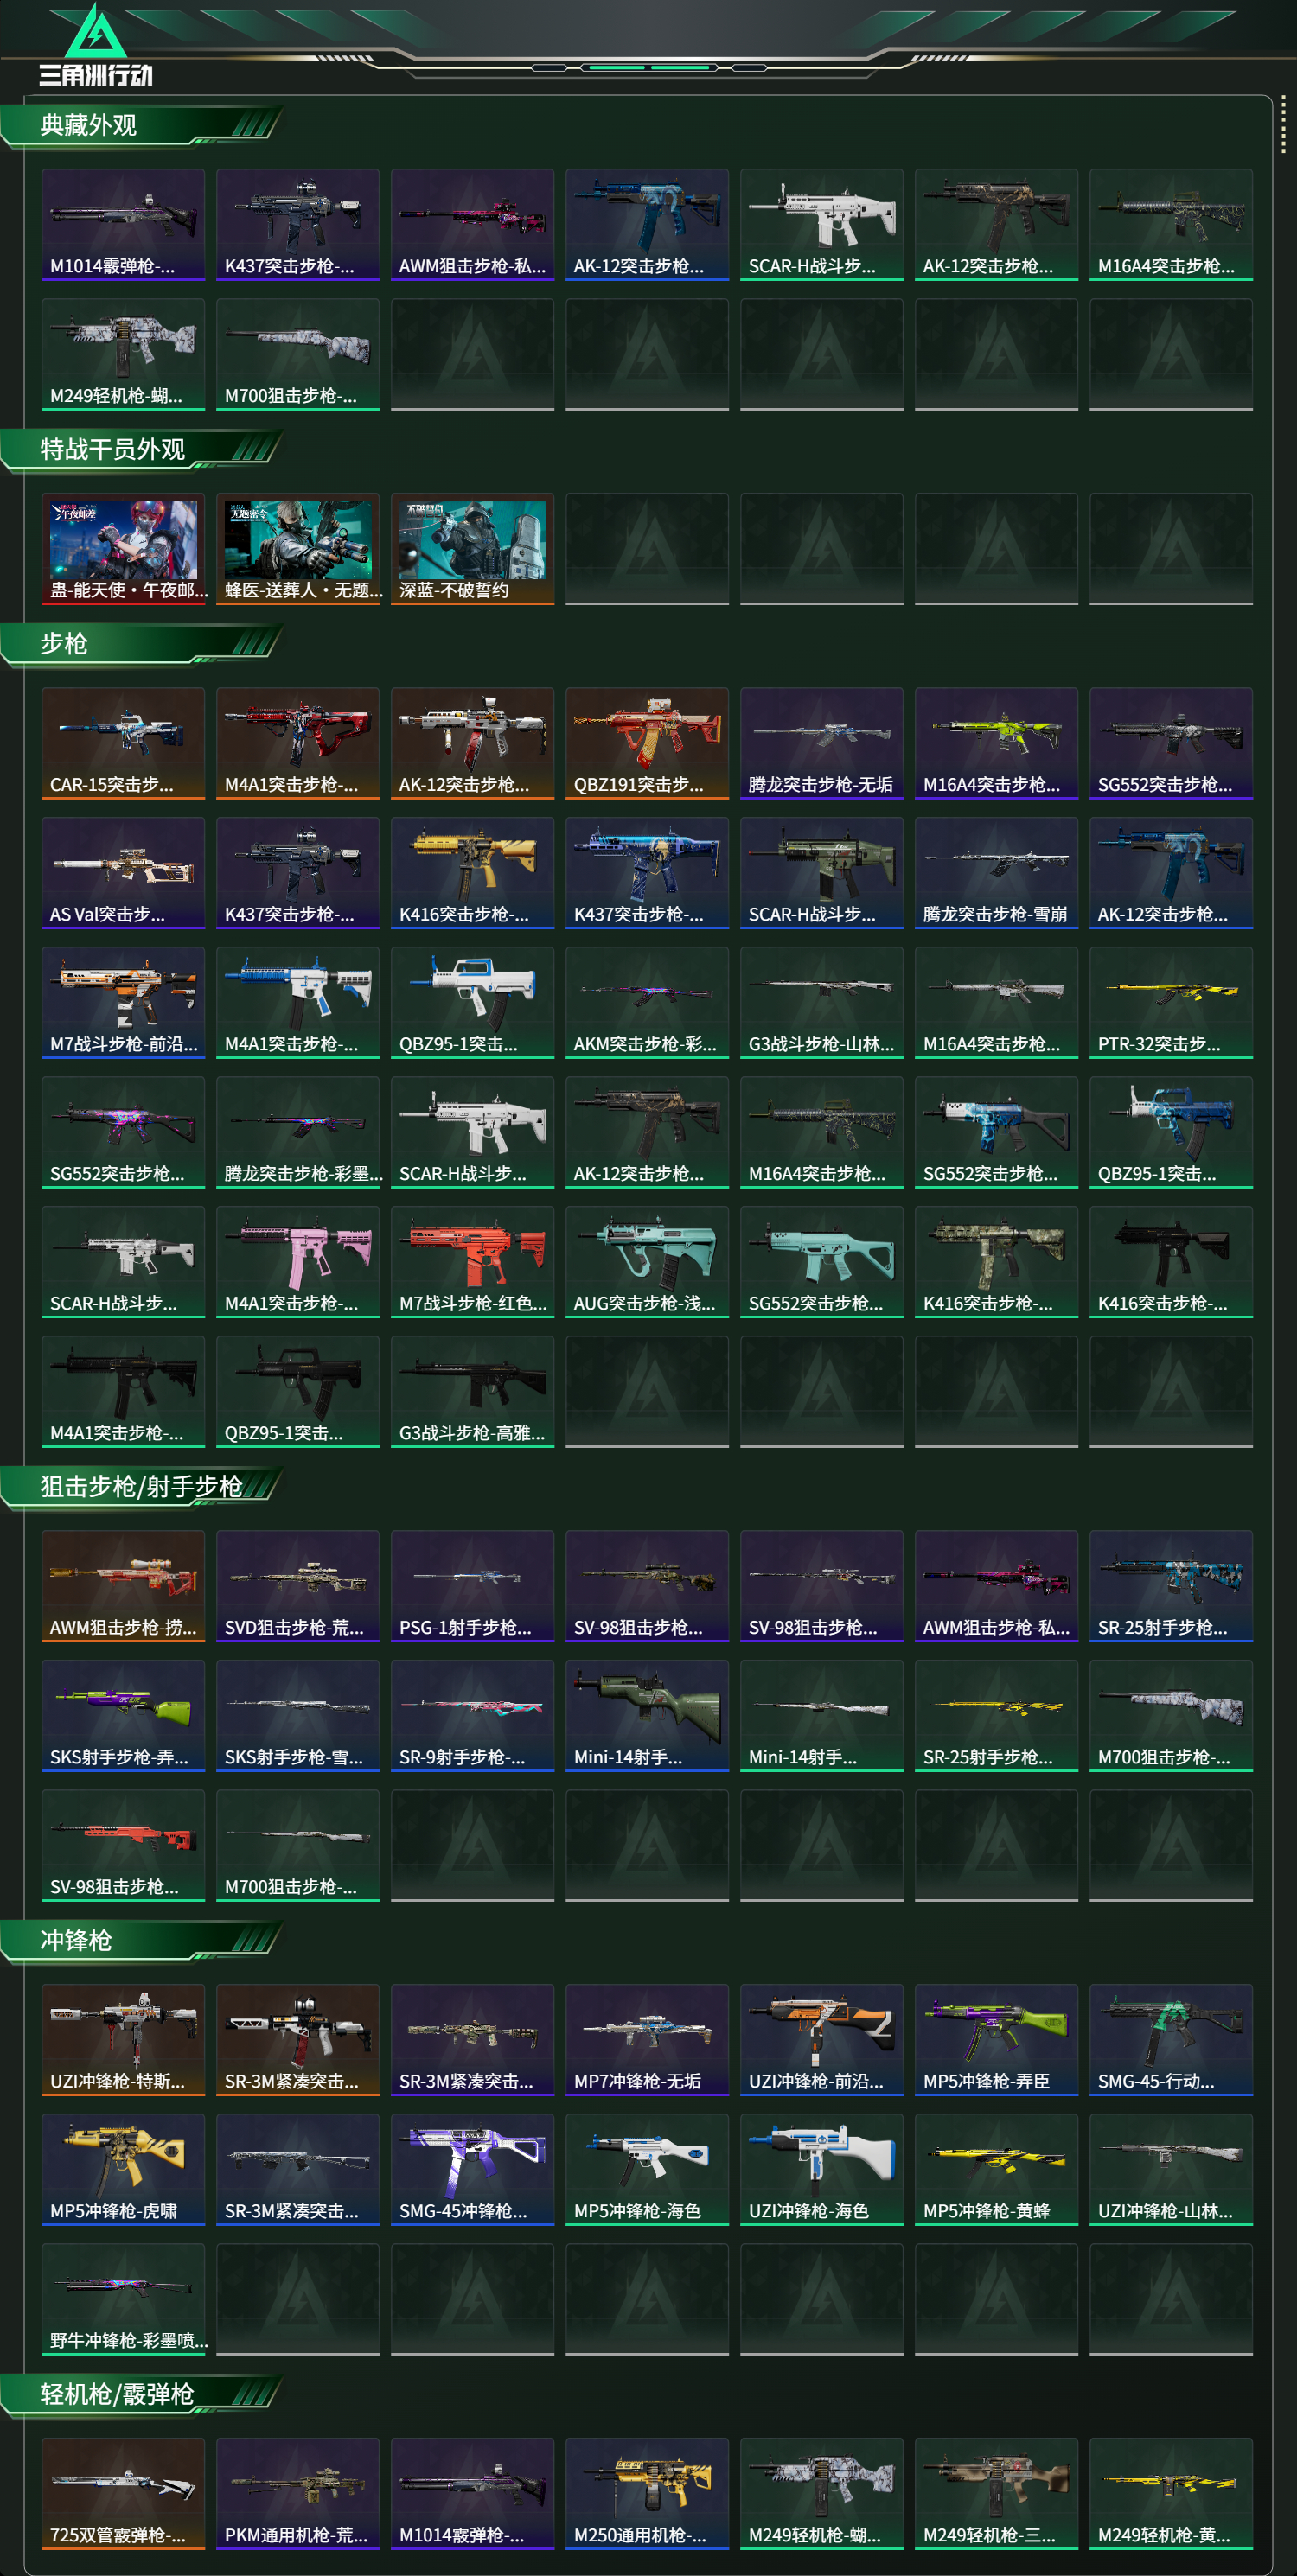1297x2576 pixels.
Task: Choose the AUG突击步枪 light-blue skin
Action: (x=647, y=1262)
